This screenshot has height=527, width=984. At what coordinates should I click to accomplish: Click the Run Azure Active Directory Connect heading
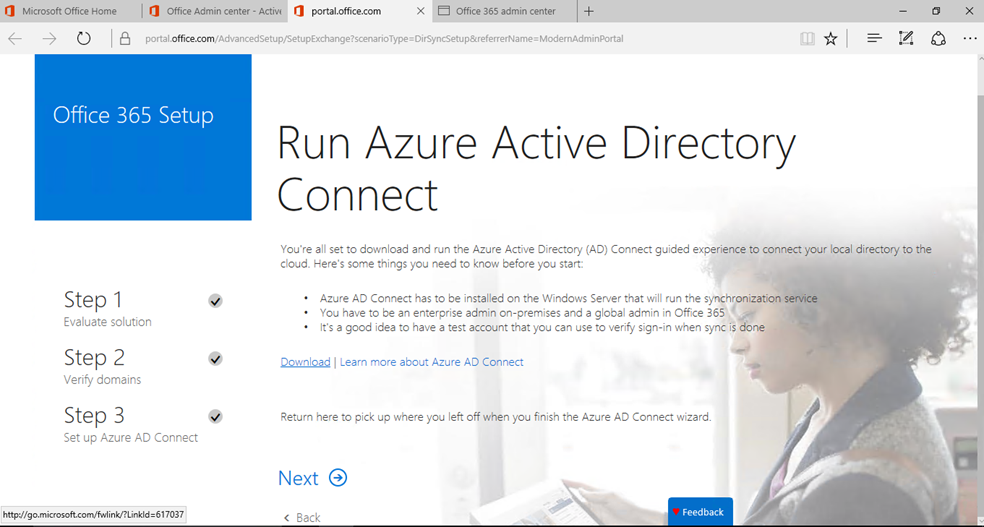coord(537,168)
